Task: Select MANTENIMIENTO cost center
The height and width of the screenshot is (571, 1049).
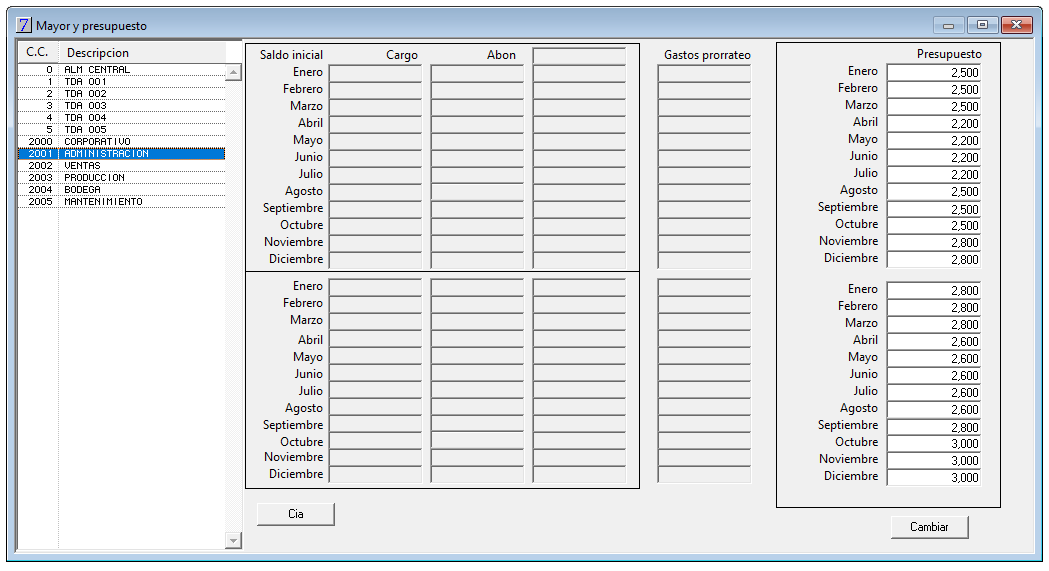Action: click(121, 202)
